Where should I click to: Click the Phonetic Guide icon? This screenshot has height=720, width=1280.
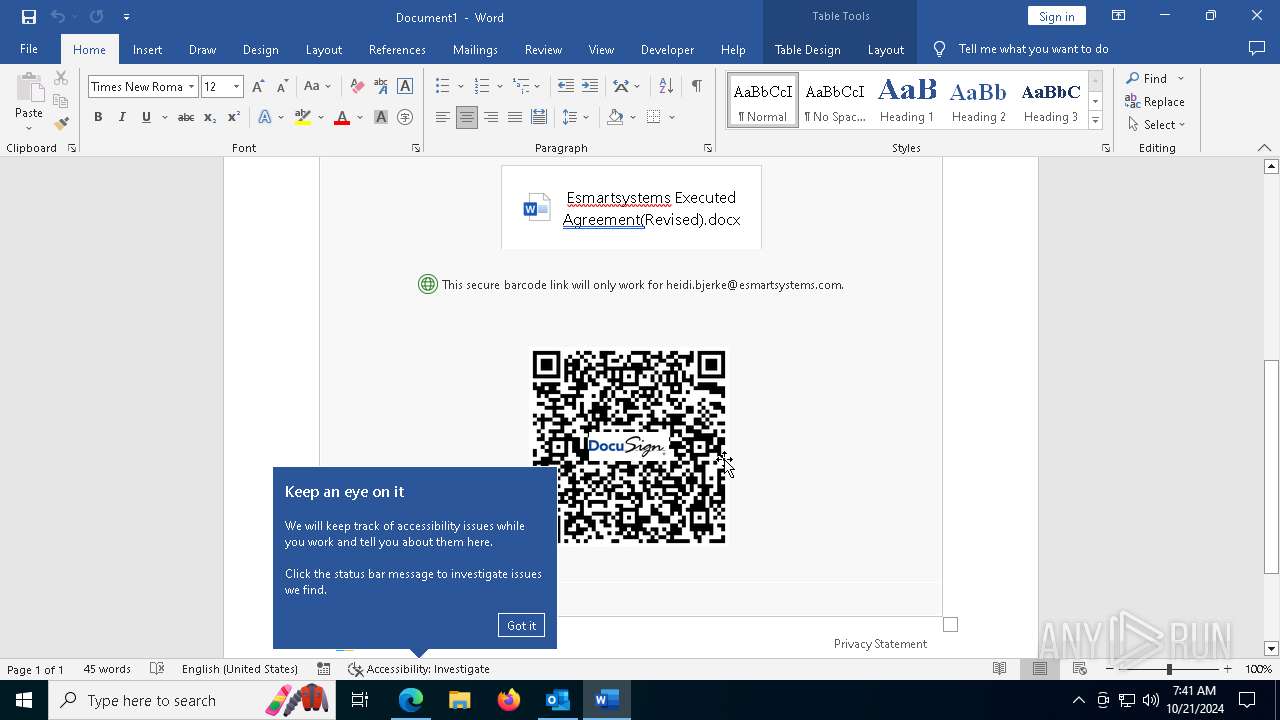point(380,87)
